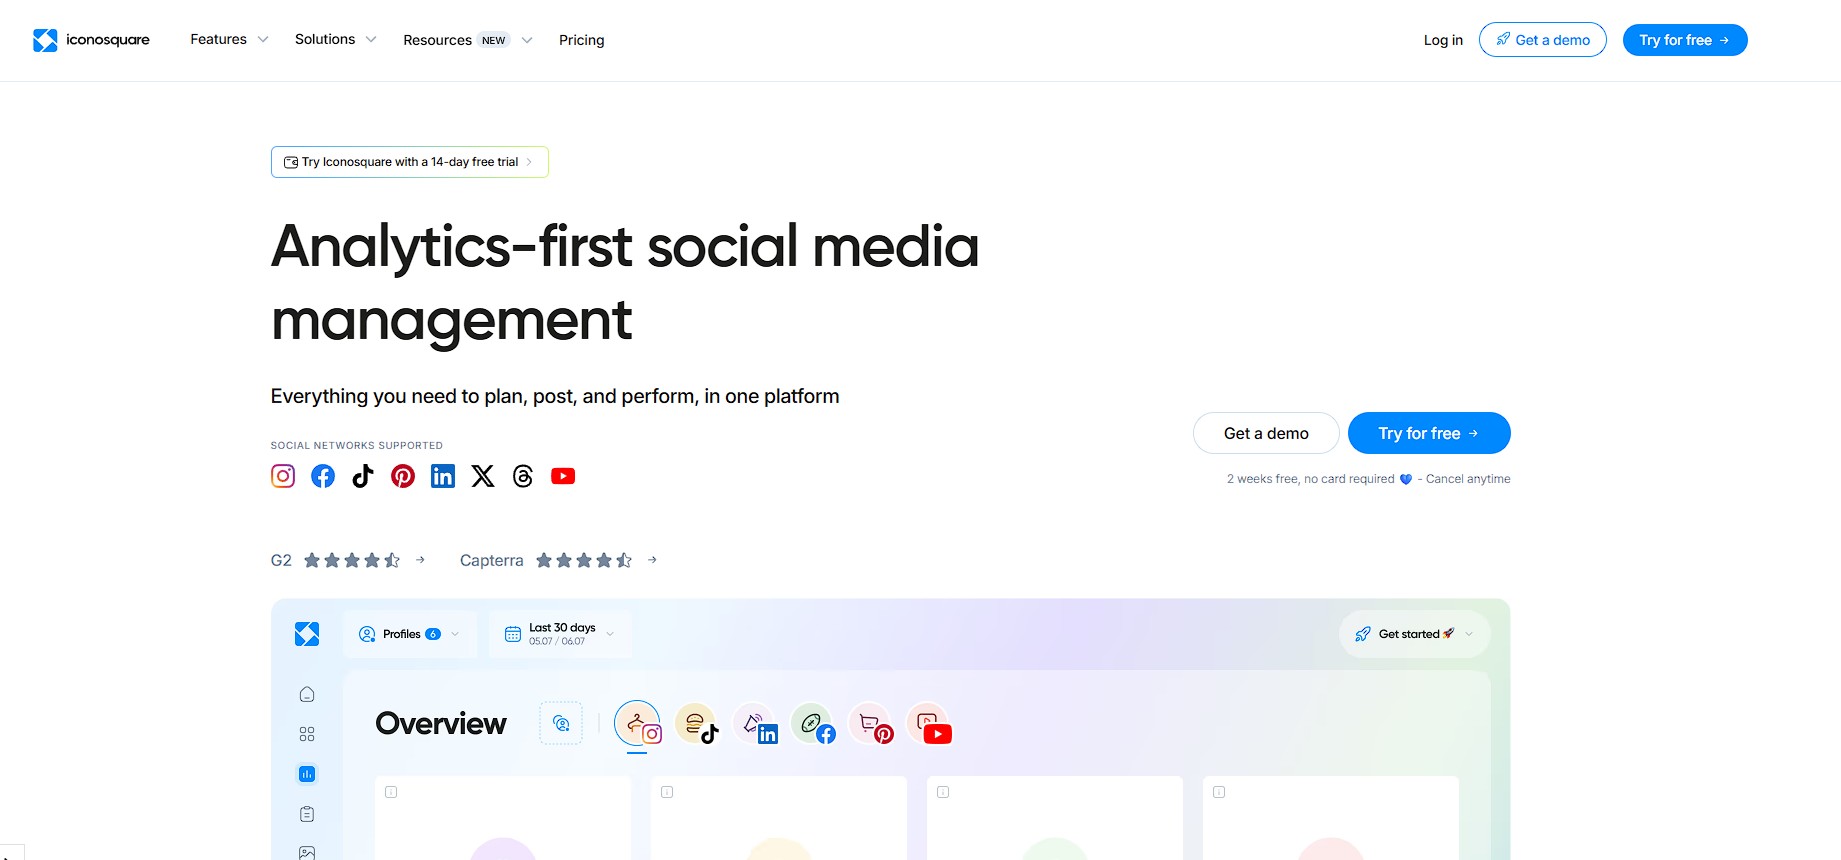The width and height of the screenshot is (1841, 860).
Task: Click the profile search icon beside Overview
Action: coord(561,723)
